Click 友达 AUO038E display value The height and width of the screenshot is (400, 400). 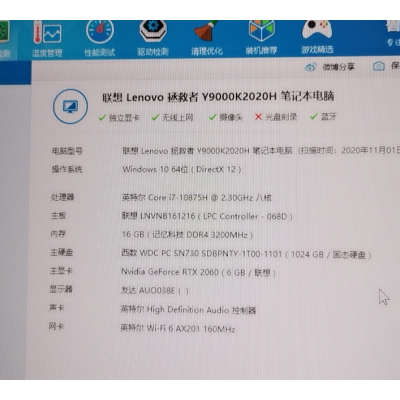[x=155, y=291]
